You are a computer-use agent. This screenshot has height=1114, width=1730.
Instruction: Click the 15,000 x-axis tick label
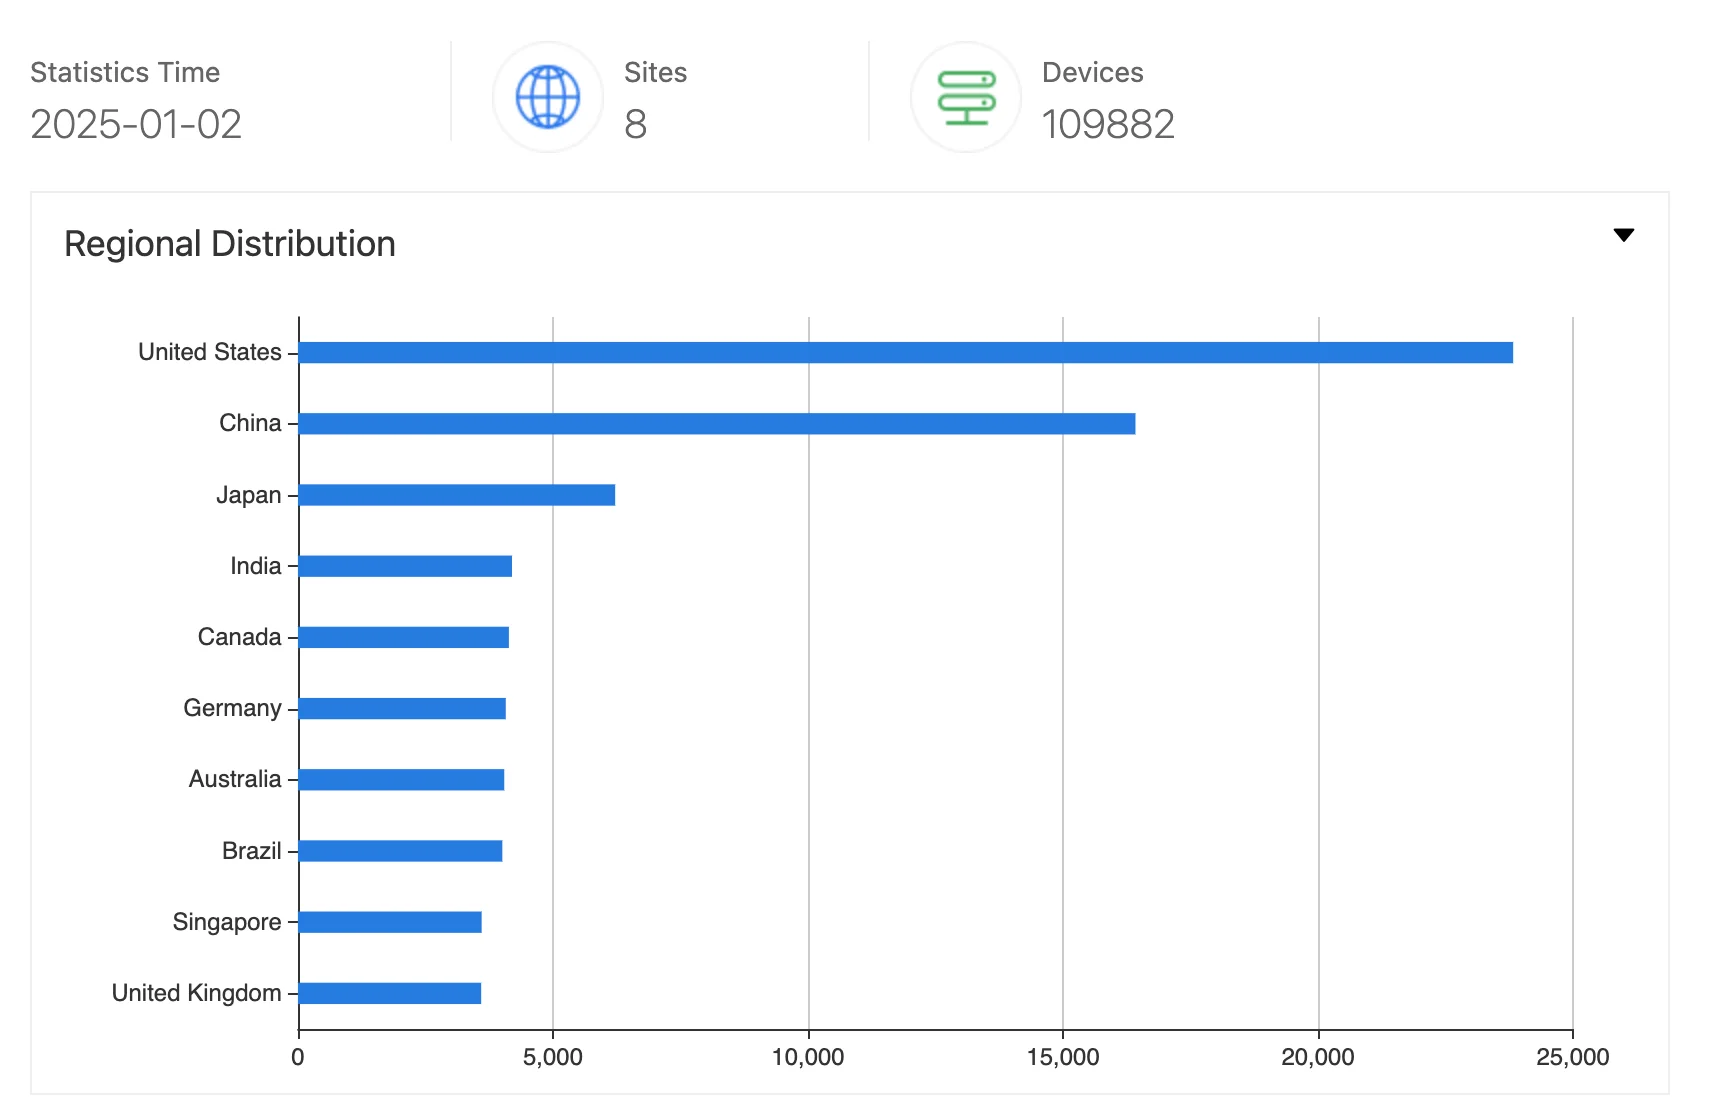1063,1057
